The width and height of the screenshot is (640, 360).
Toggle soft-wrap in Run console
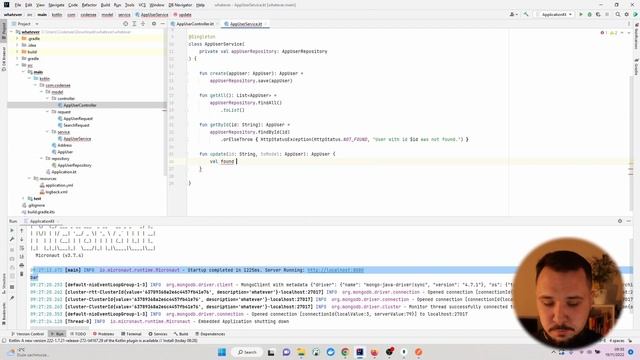[x=22, y=248]
